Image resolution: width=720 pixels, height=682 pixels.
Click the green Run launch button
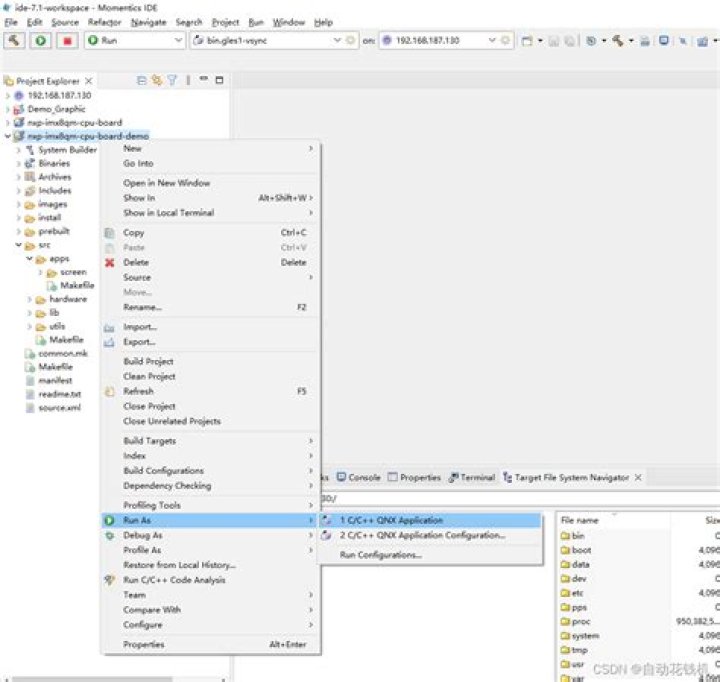[x=40, y=40]
